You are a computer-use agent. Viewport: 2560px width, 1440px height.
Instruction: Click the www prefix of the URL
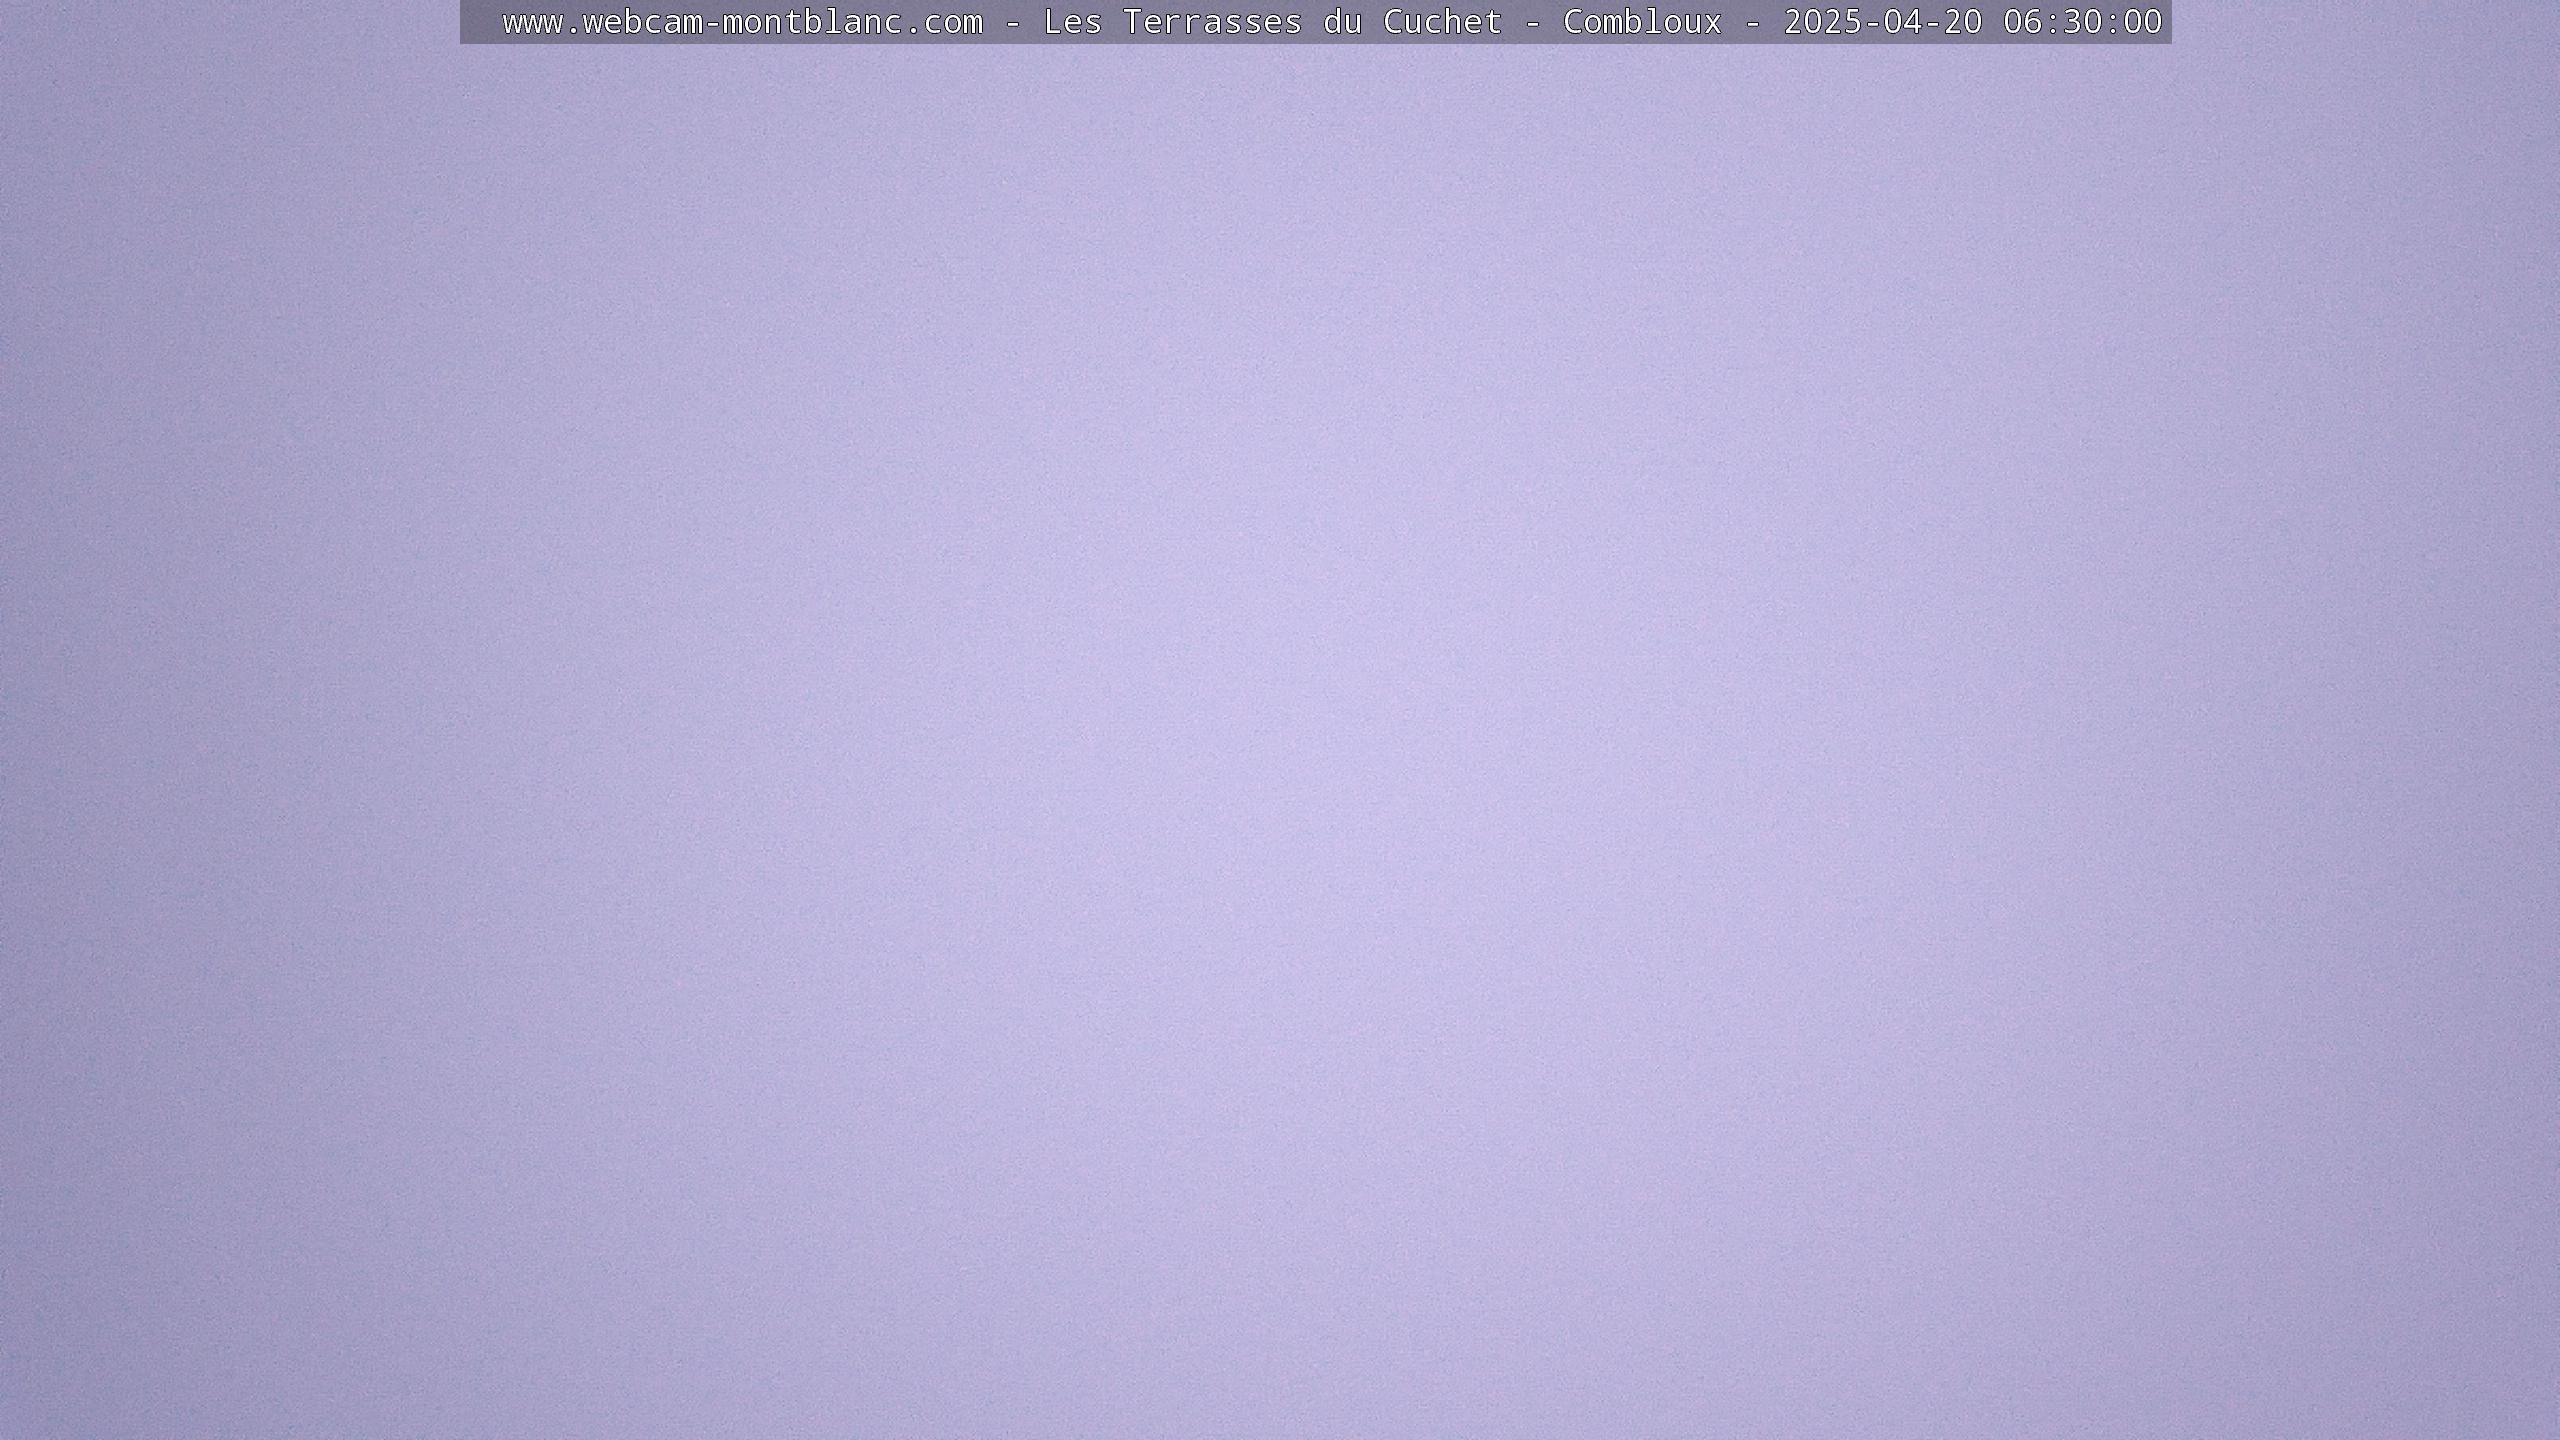(x=532, y=22)
